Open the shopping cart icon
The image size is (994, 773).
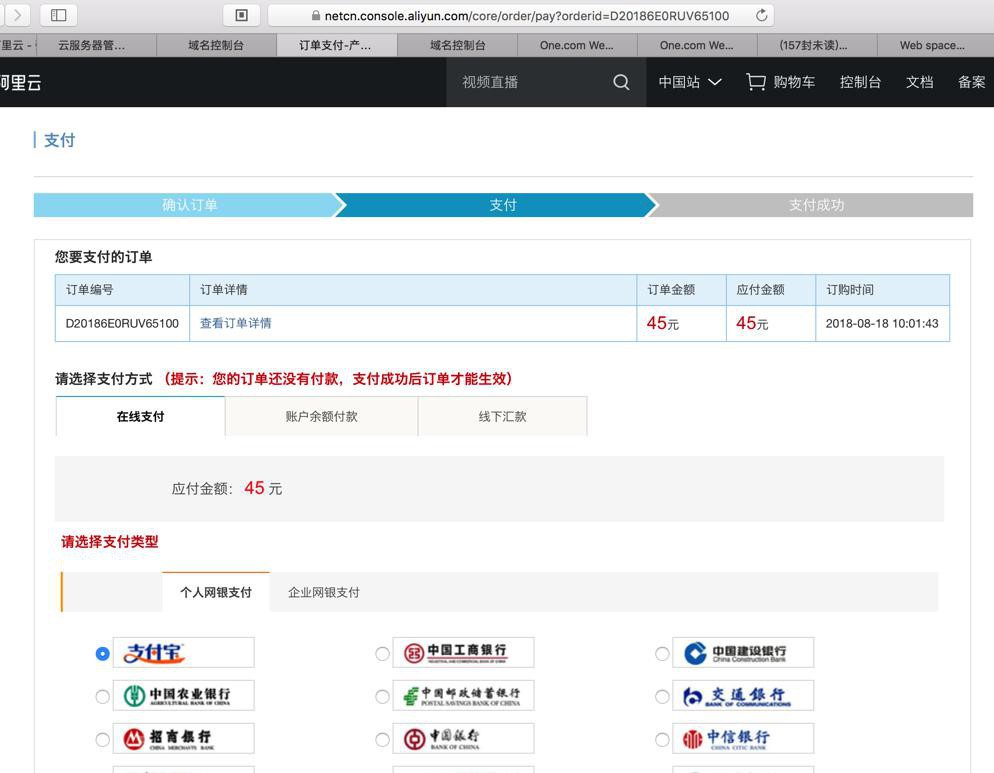[x=756, y=82]
